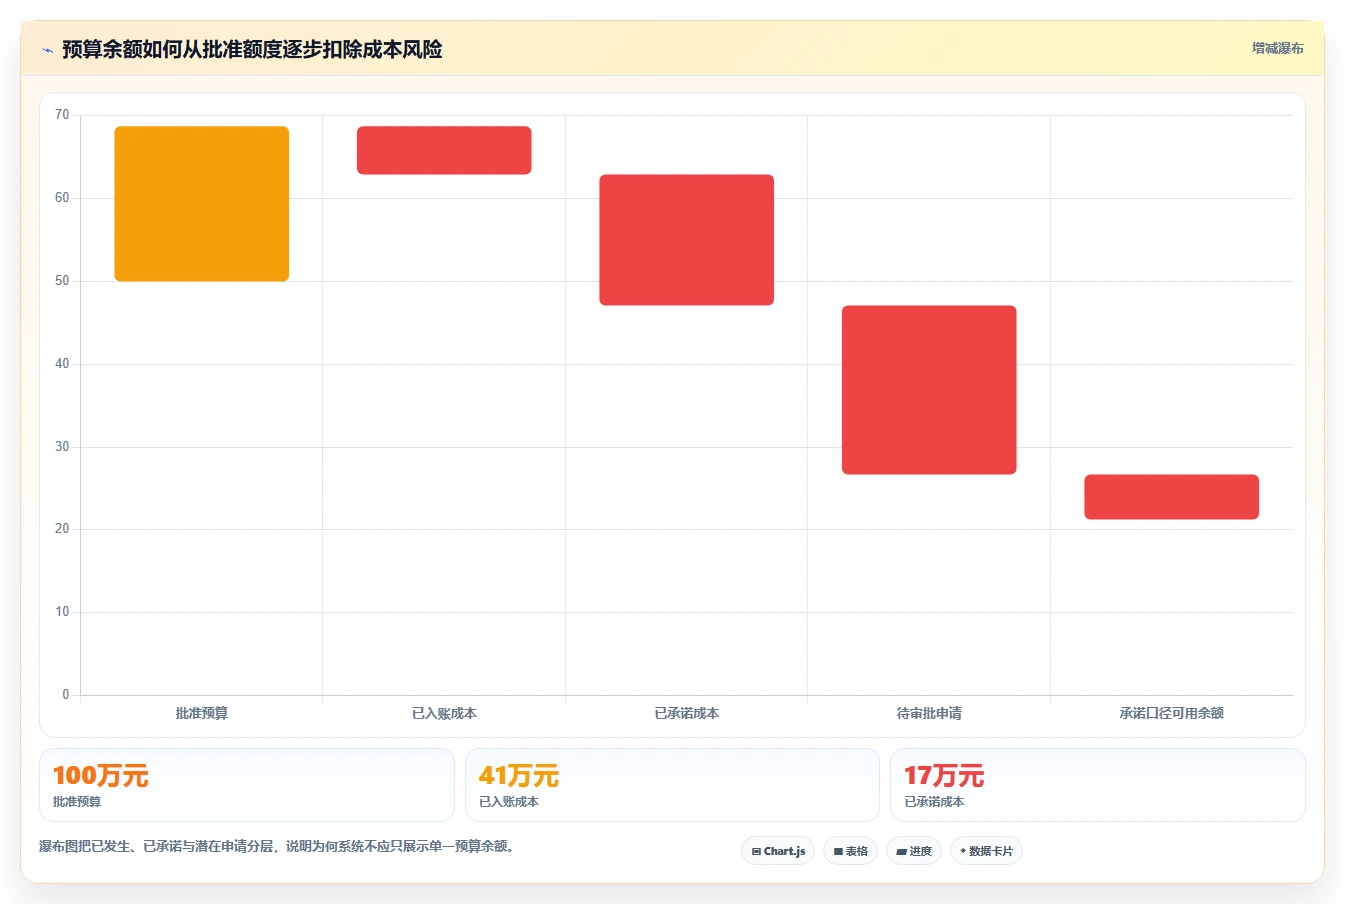The height and width of the screenshot is (904, 1345).
Task: Click the 进度 tag
Action: click(x=914, y=851)
